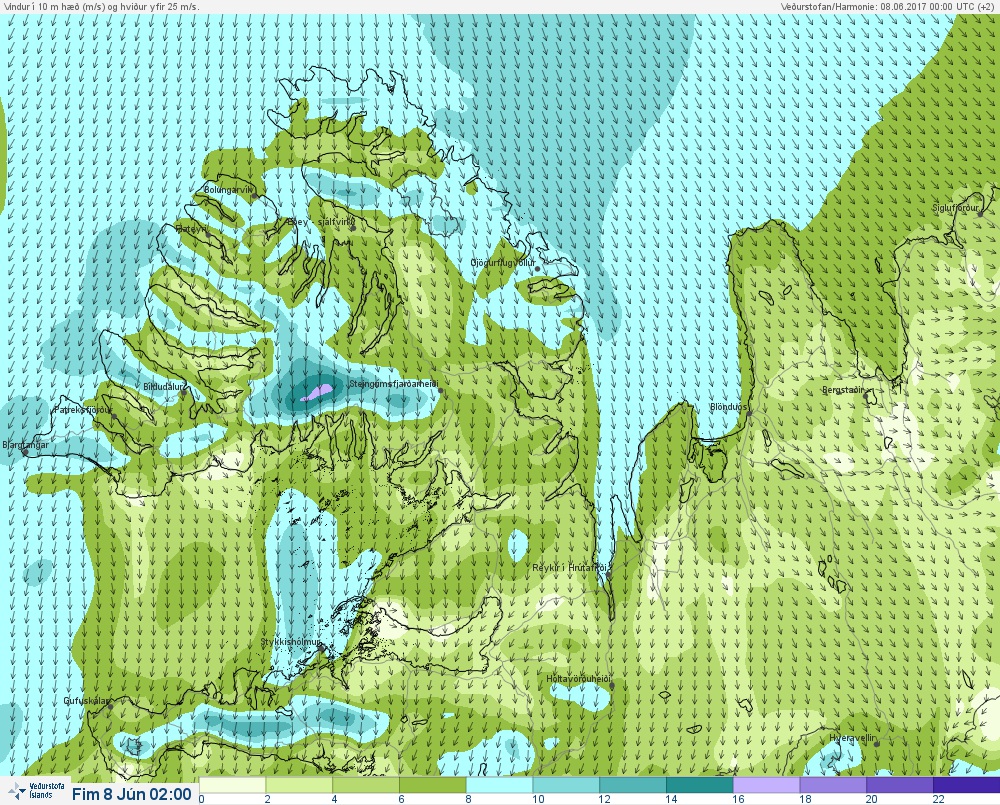Screen dimensions: 1000x805
Task: Click the Siglufjörður station label
Action: (955, 208)
